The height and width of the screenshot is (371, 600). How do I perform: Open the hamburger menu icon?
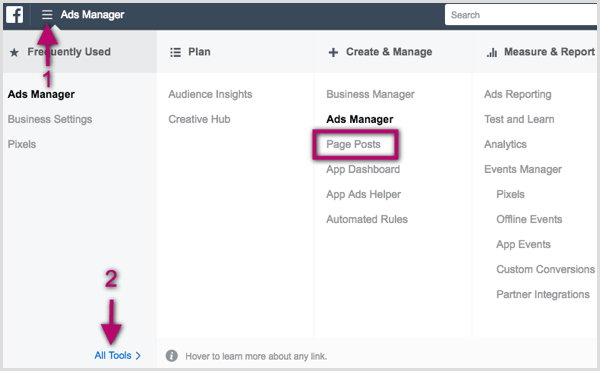pyautogui.click(x=47, y=15)
